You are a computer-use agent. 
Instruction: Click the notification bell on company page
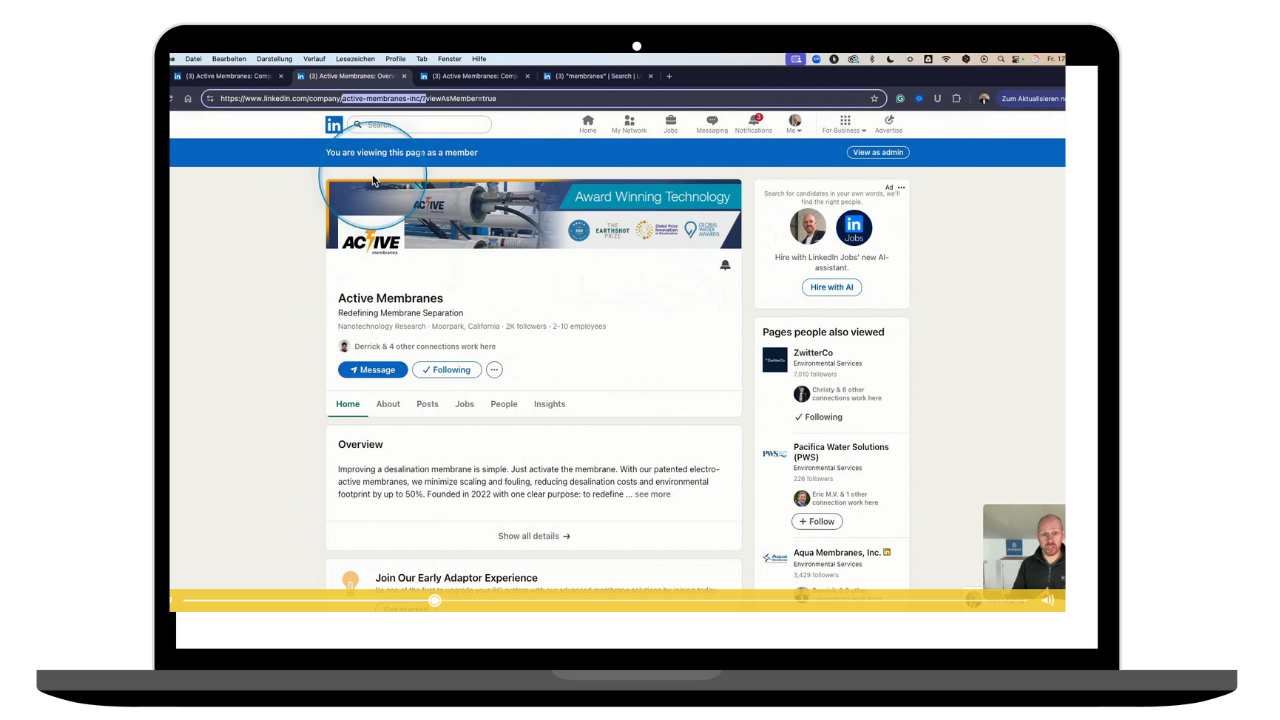click(x=725, y=265)
